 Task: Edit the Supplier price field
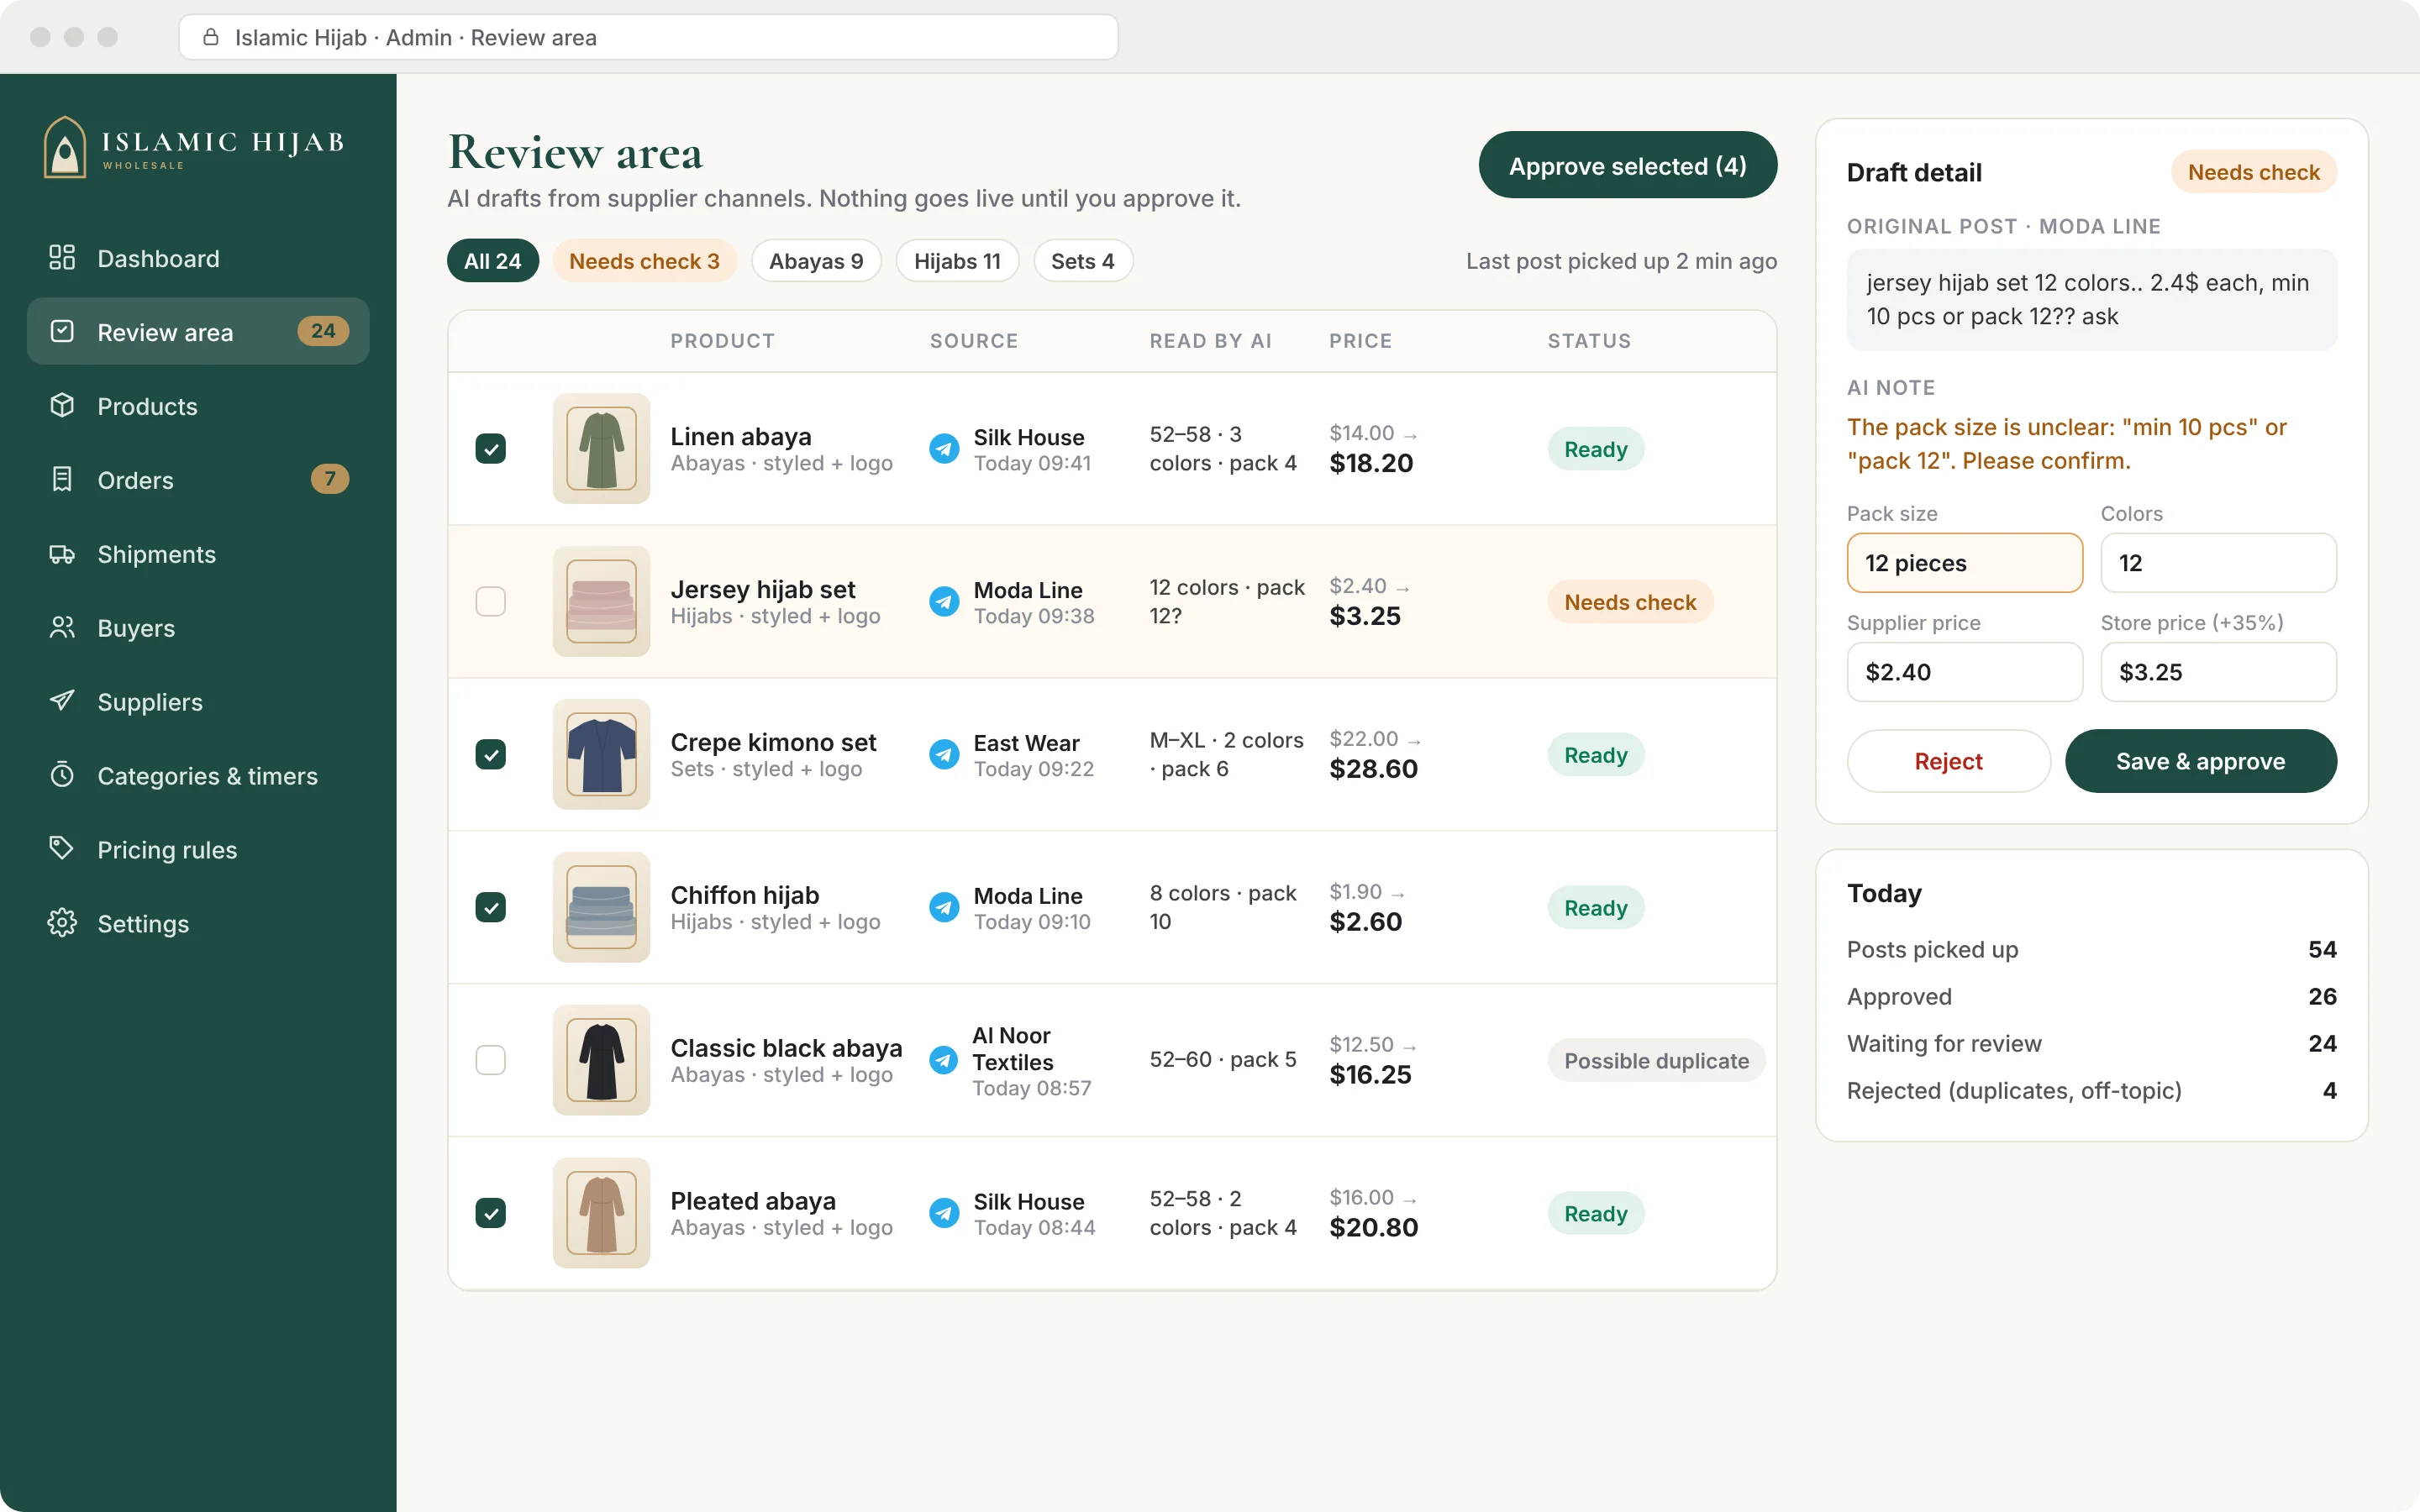pos(1964,672)
